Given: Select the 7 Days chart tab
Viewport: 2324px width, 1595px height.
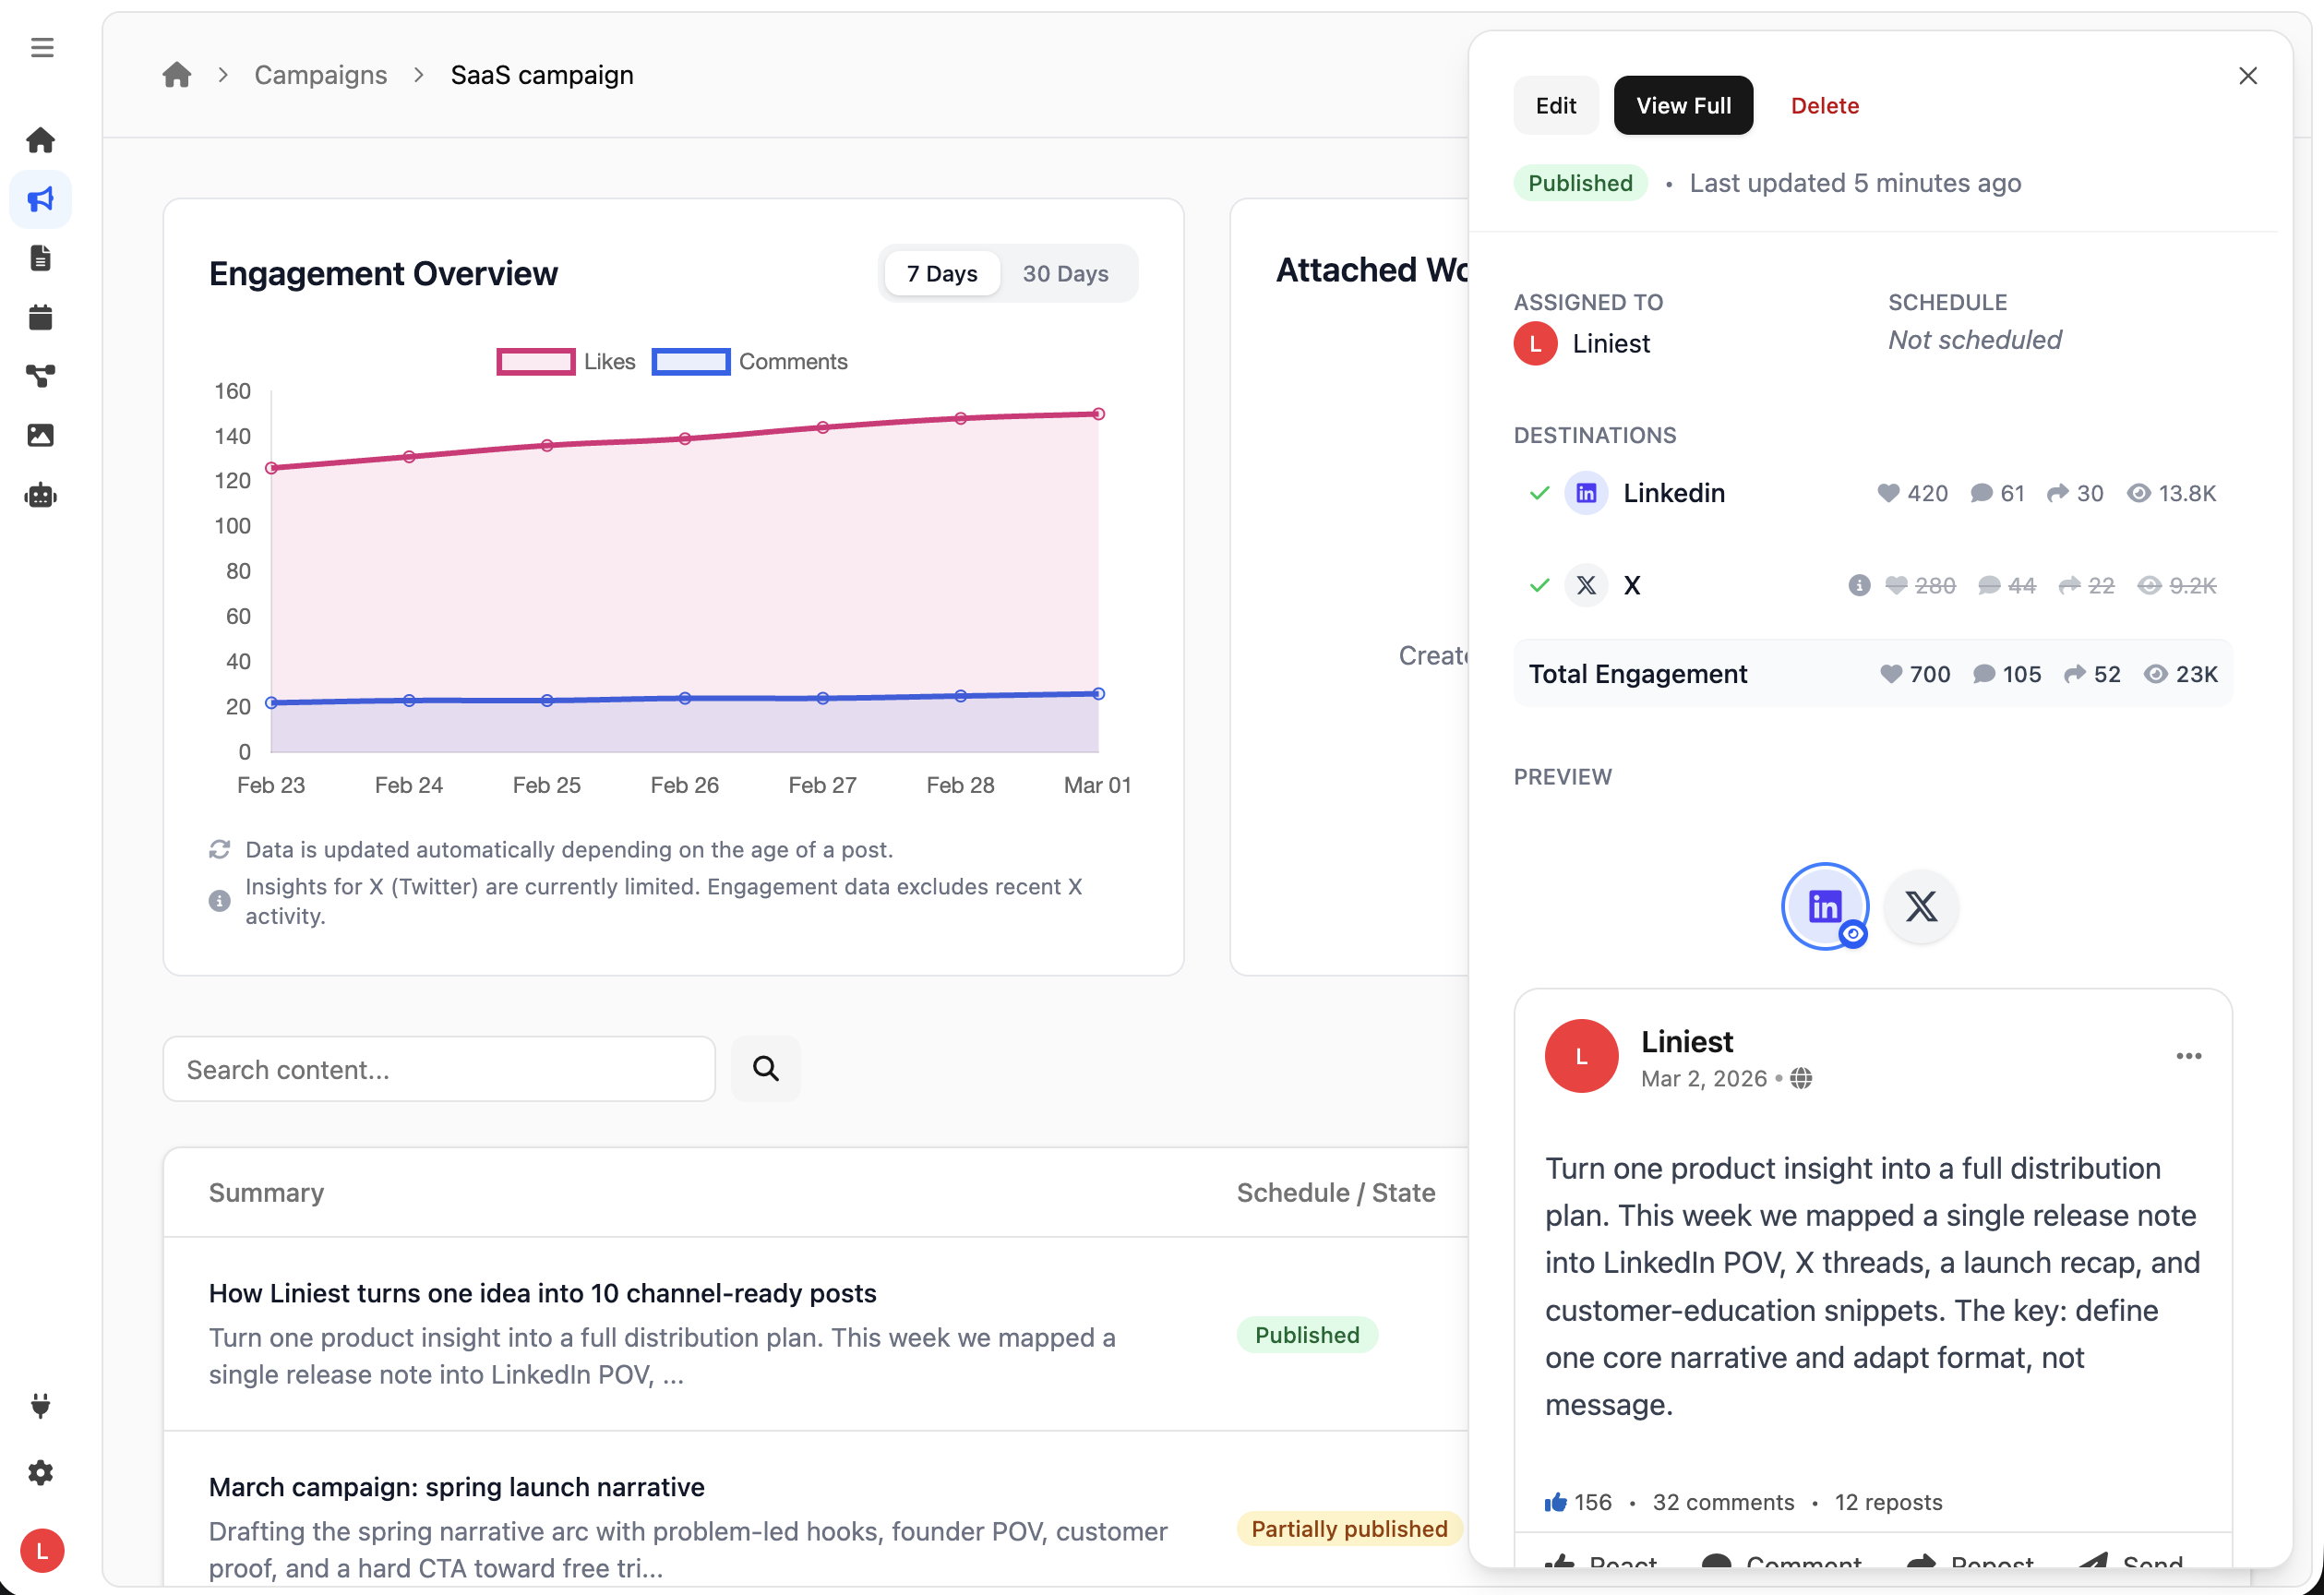Looking at the screenshot, I should (941, 273).
